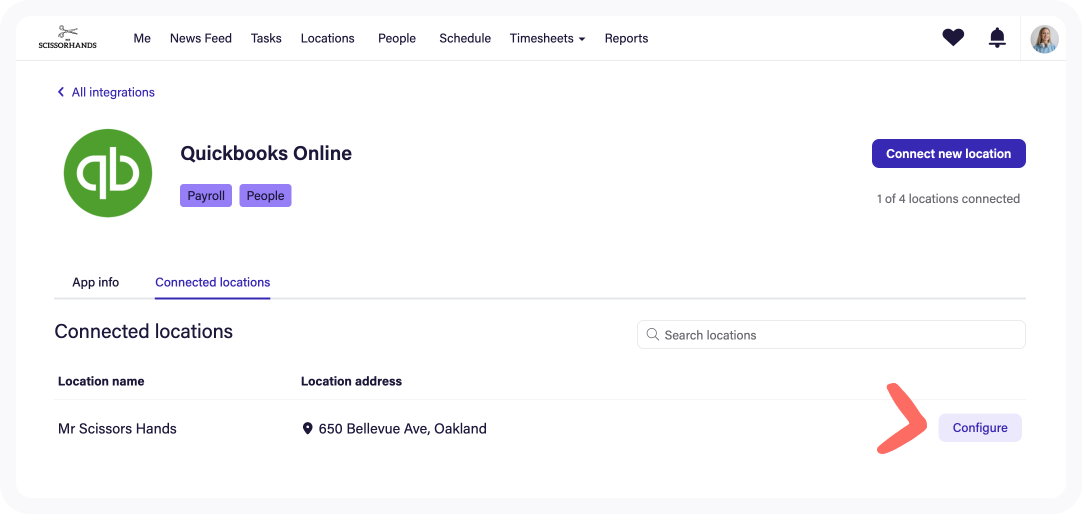The image size is (1082, 514).
Task: Click the map pin by Bellevue Ave
Action: click(308, 428)
